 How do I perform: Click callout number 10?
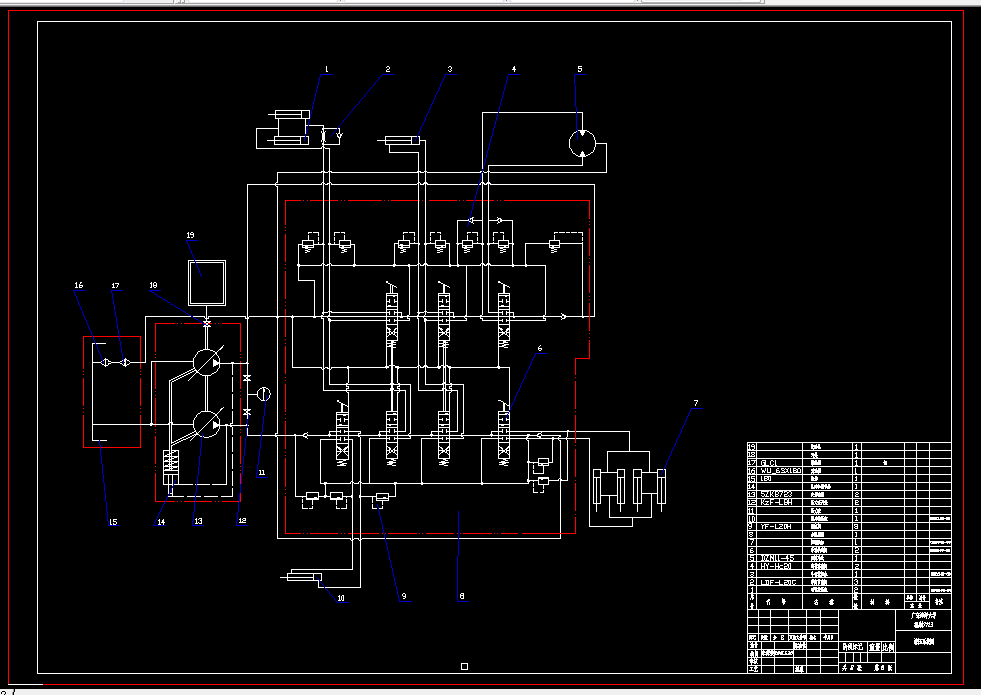click(x=341, y=598)
